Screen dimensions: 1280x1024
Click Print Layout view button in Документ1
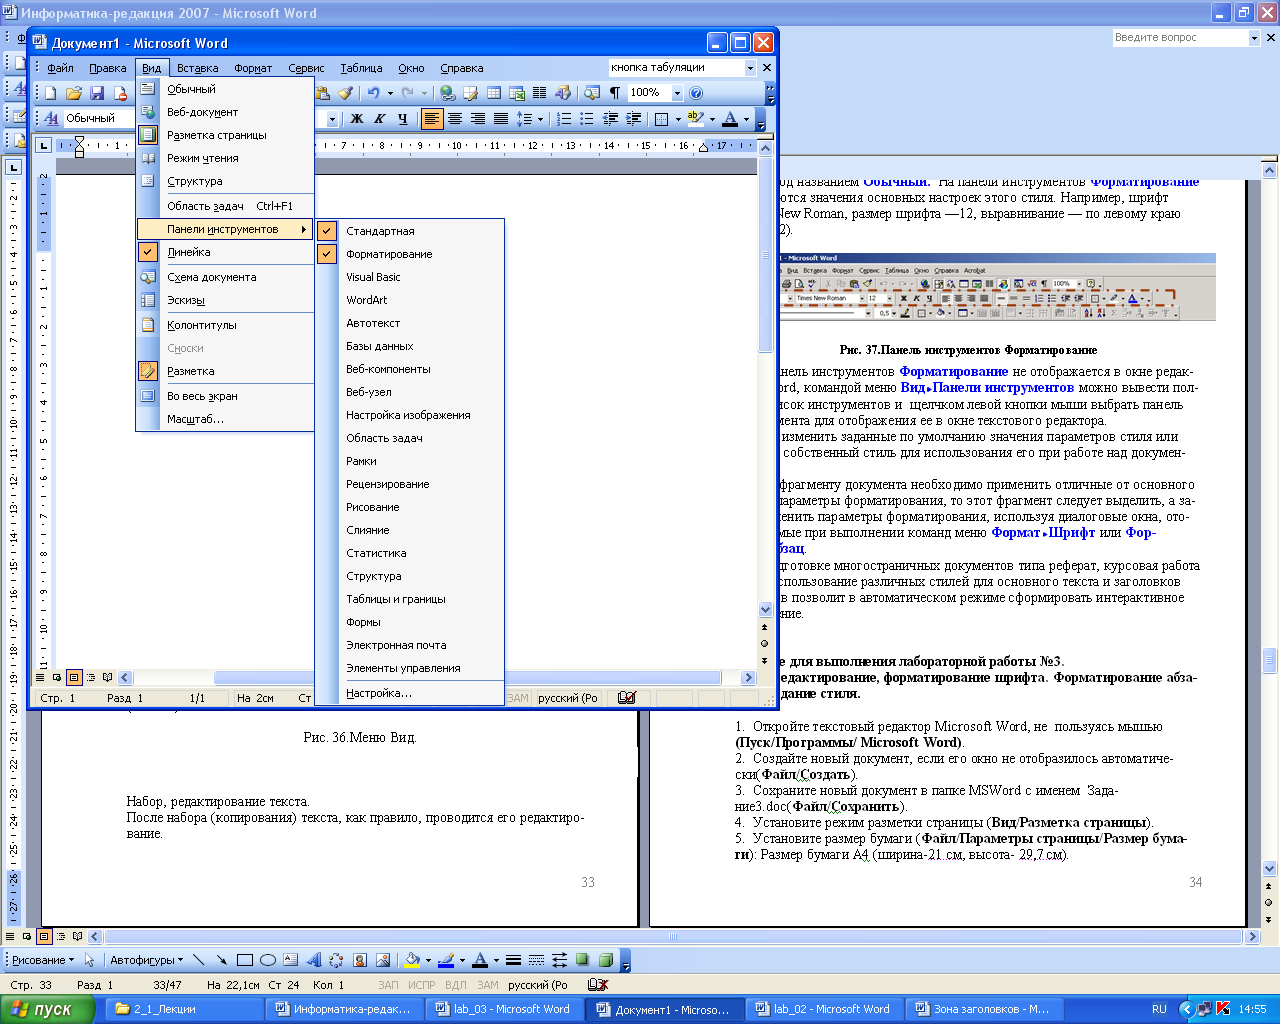click(x=74, y=677)
